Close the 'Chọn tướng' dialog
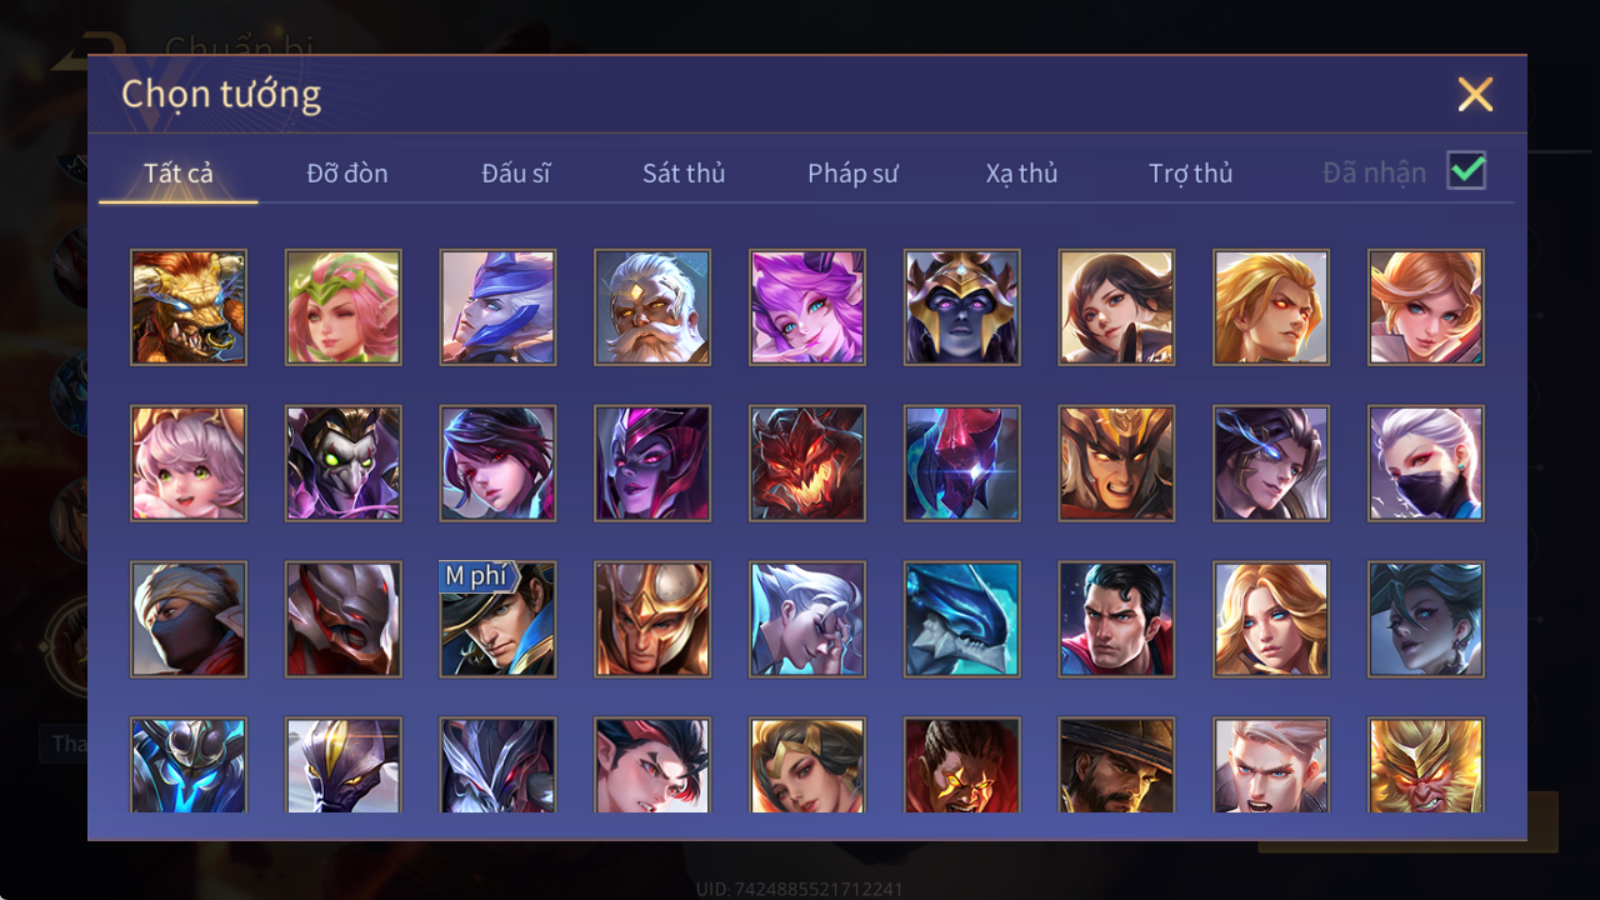Viewport: 1600px width, 900px height. [1475, 94]
